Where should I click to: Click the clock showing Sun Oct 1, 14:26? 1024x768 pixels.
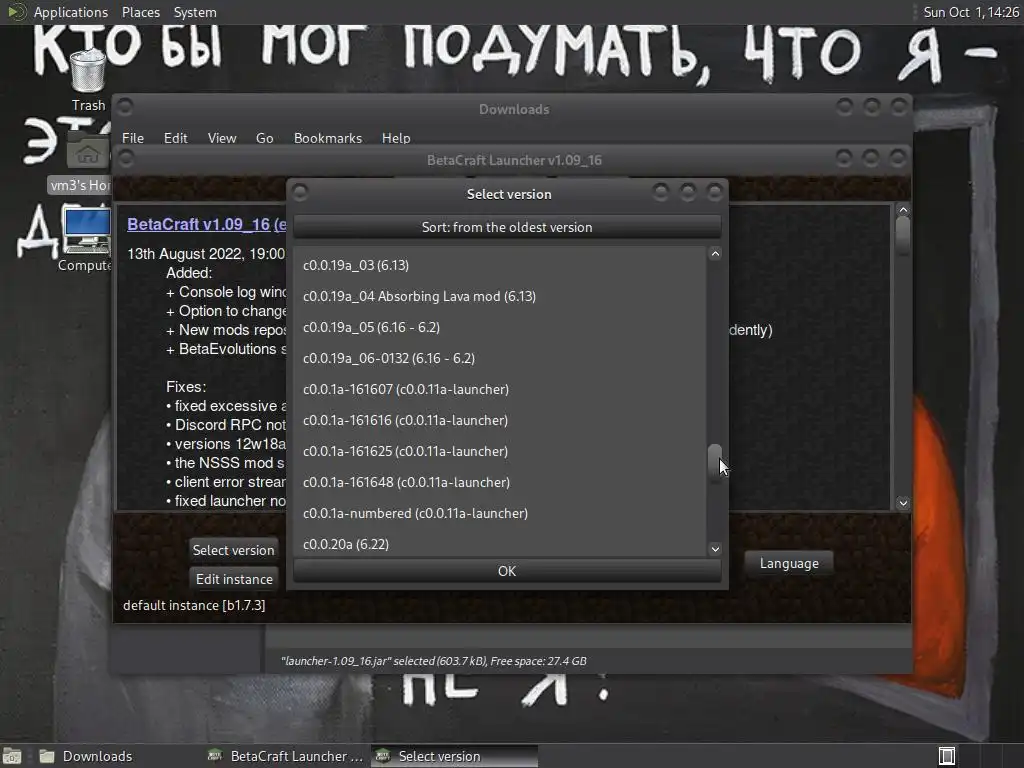(x=970, y=12)
